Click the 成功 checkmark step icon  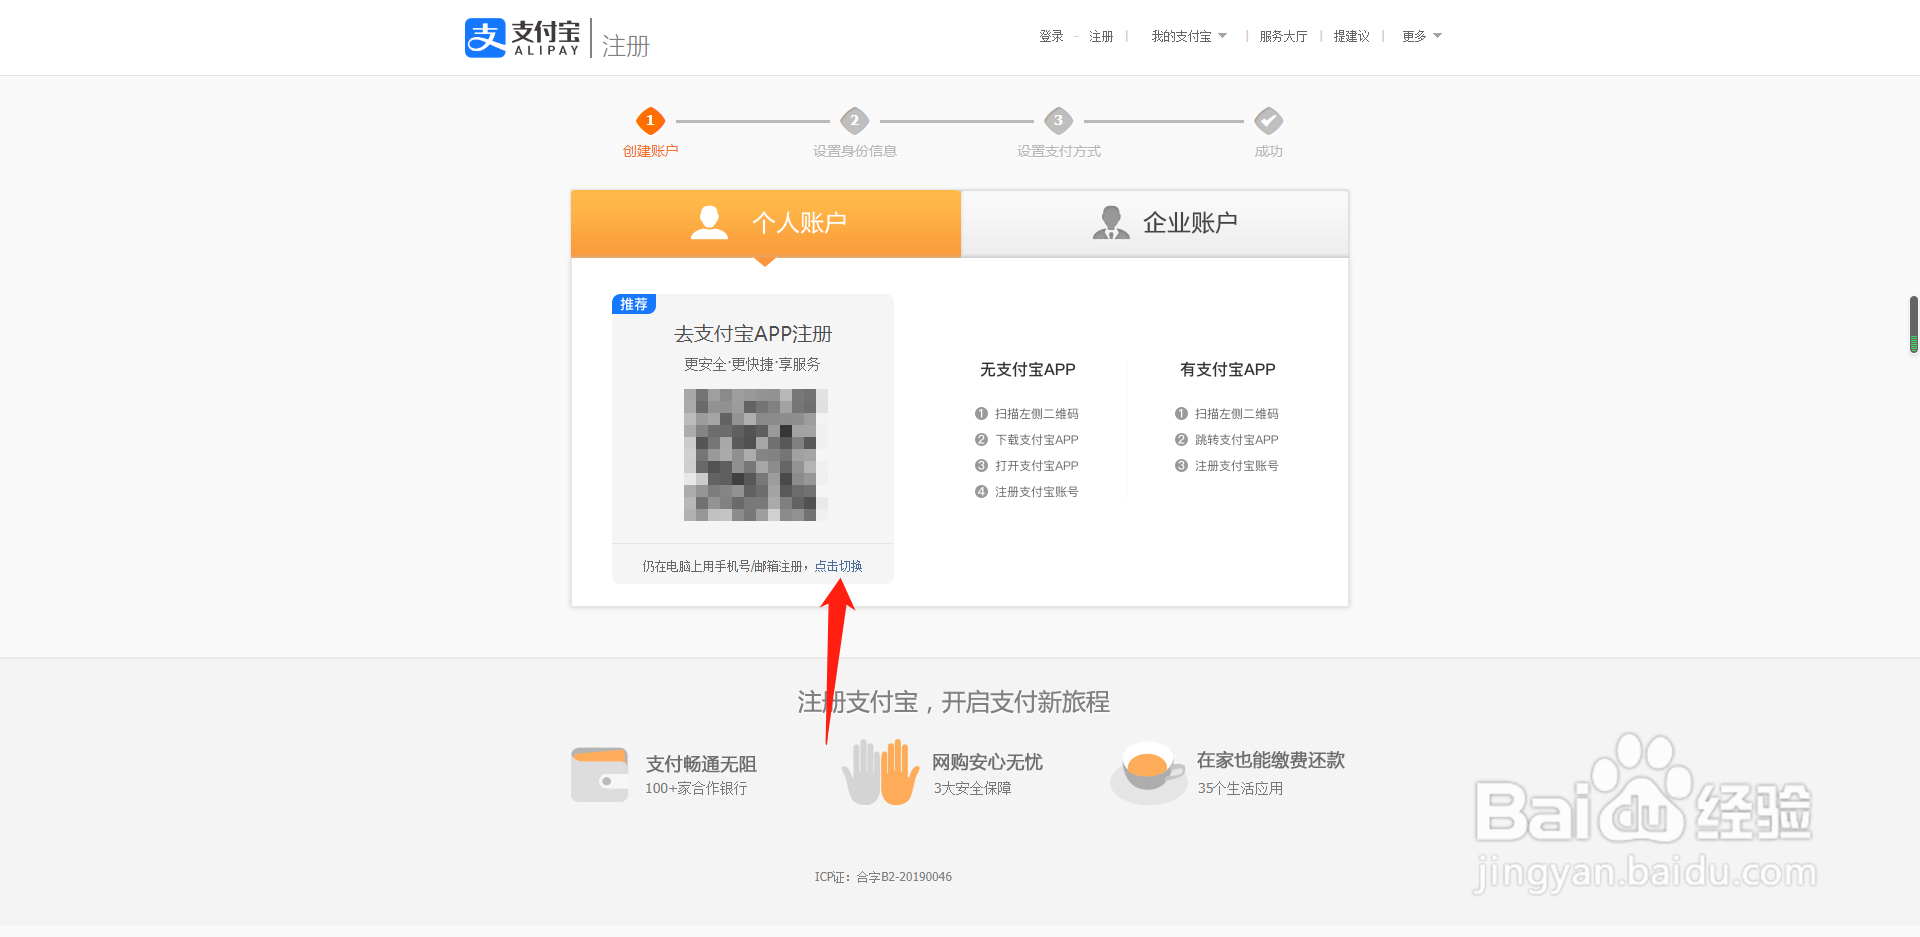point(1268,120)
